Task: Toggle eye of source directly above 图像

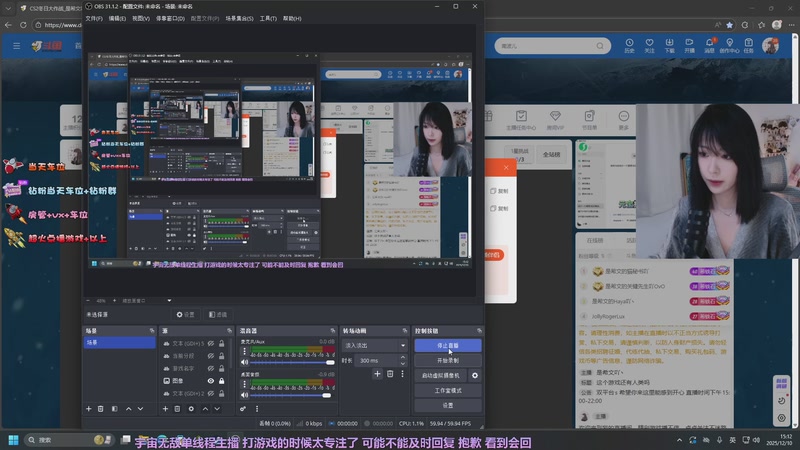Action: coord(211,368)
